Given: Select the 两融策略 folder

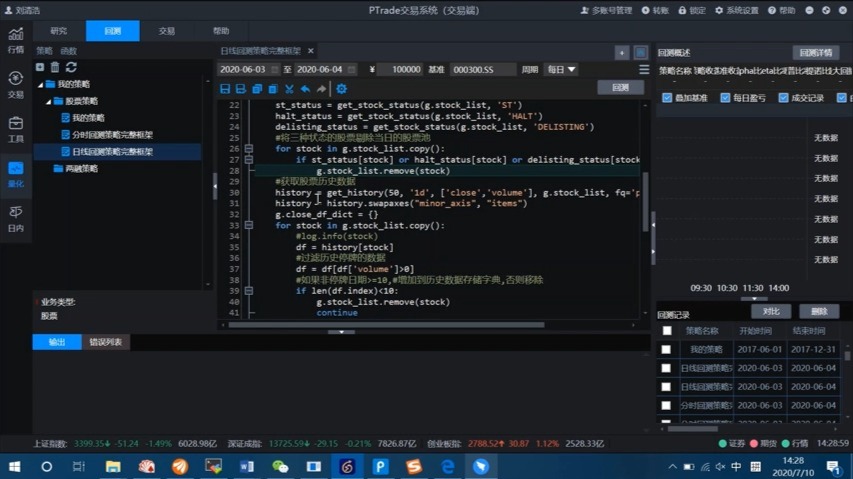Looking at the screenshot, I should pos(81,169).
